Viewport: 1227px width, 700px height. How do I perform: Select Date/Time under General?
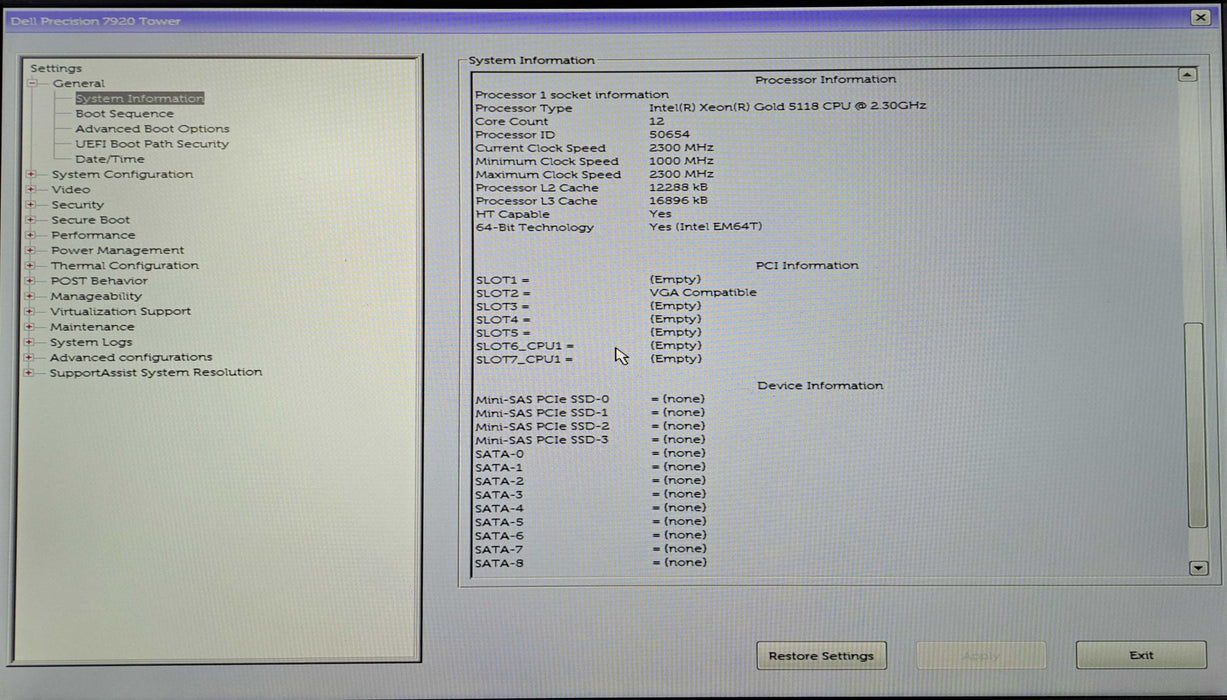(110, 158)
